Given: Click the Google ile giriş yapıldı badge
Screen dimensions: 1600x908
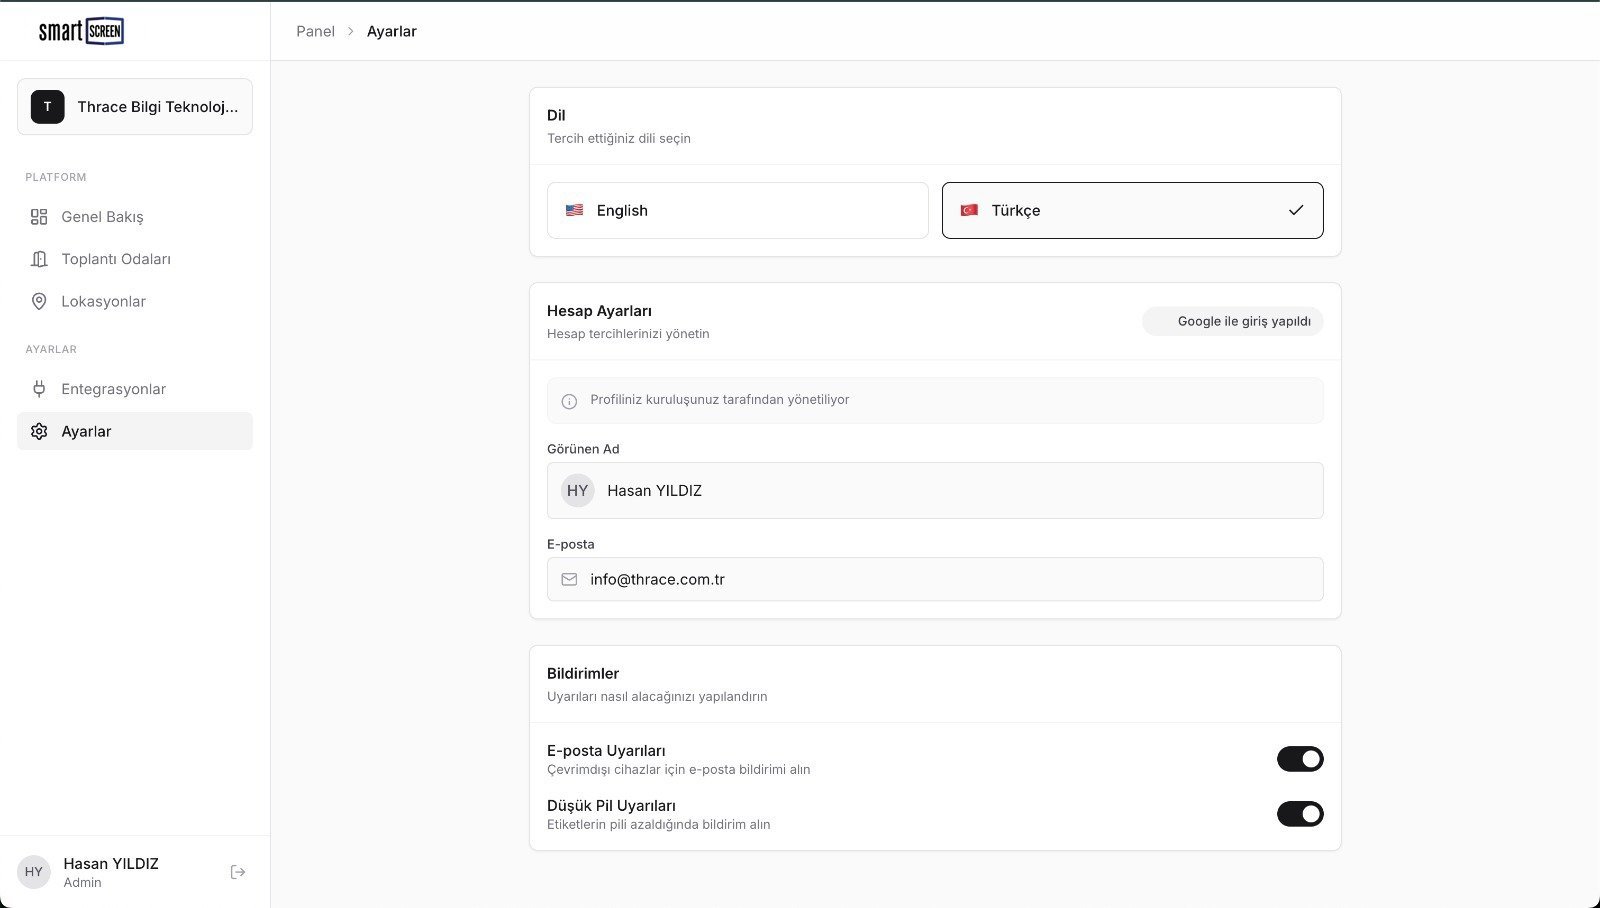Looking at the screenshot, I should (1233, 322).
